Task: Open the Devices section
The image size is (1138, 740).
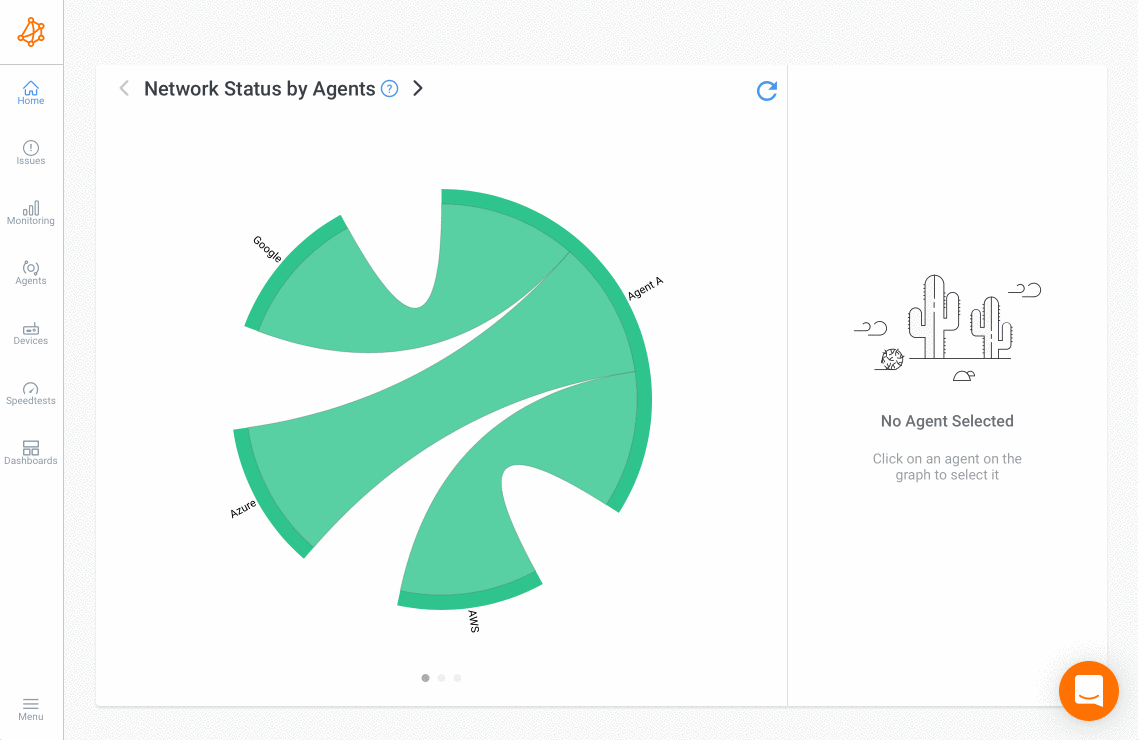Action: pyautogui.click(x=31, y=333)
